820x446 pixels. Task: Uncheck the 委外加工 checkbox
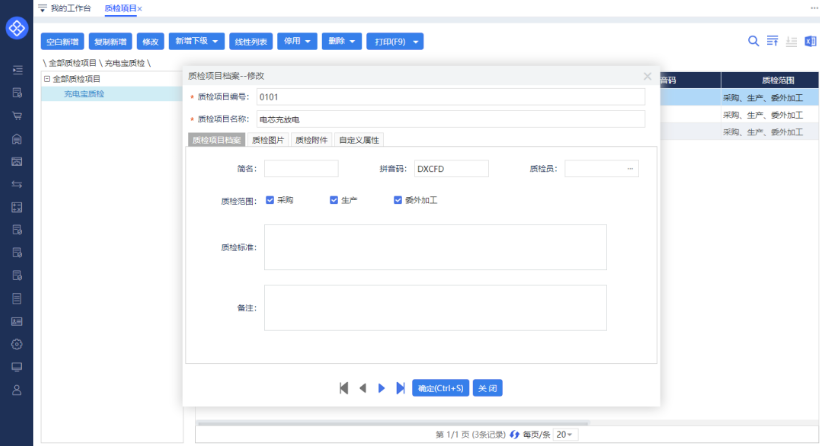tap(397, 200)
